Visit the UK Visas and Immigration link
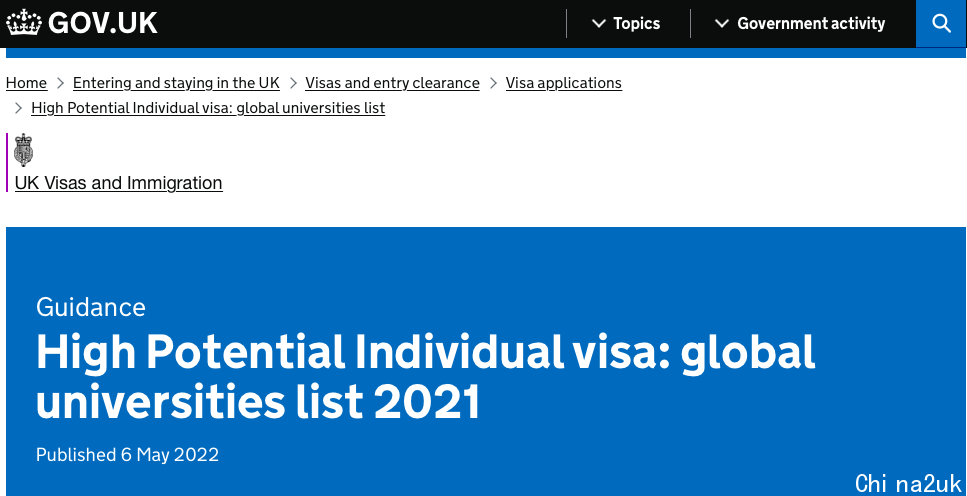 pos(118,183)
